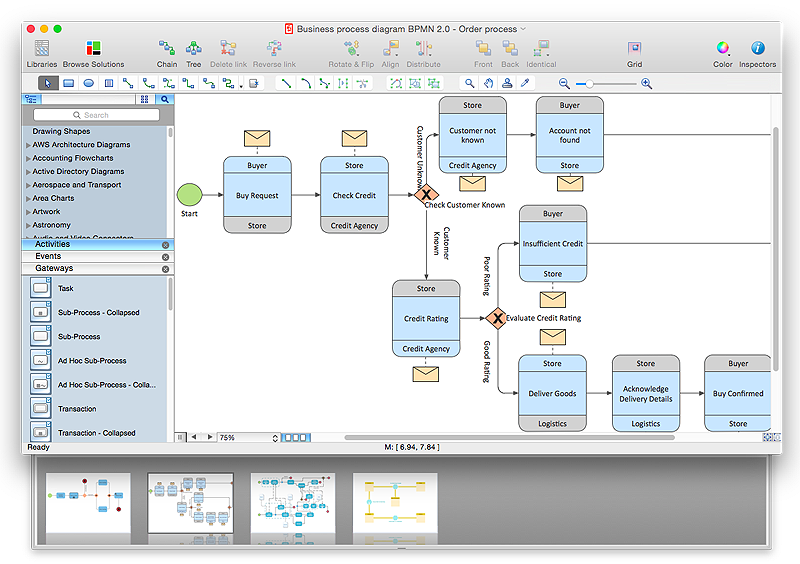Viewport: 800px width, 564px height.
Task: Pick the Transaction - Collapsed shape
Action: [41, 432]
